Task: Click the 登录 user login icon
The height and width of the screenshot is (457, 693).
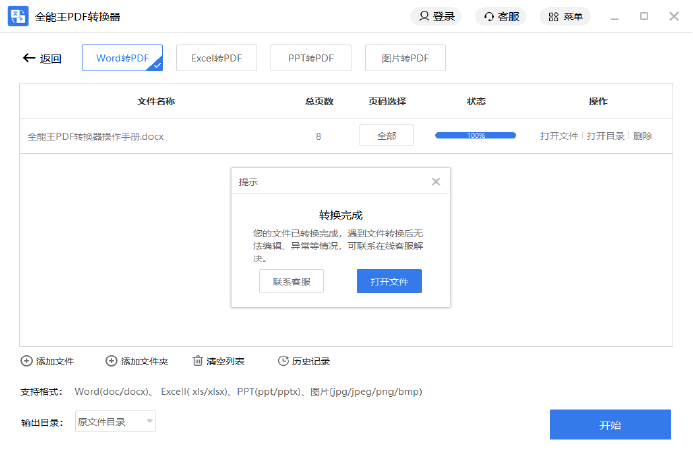Action: [425, 16]
